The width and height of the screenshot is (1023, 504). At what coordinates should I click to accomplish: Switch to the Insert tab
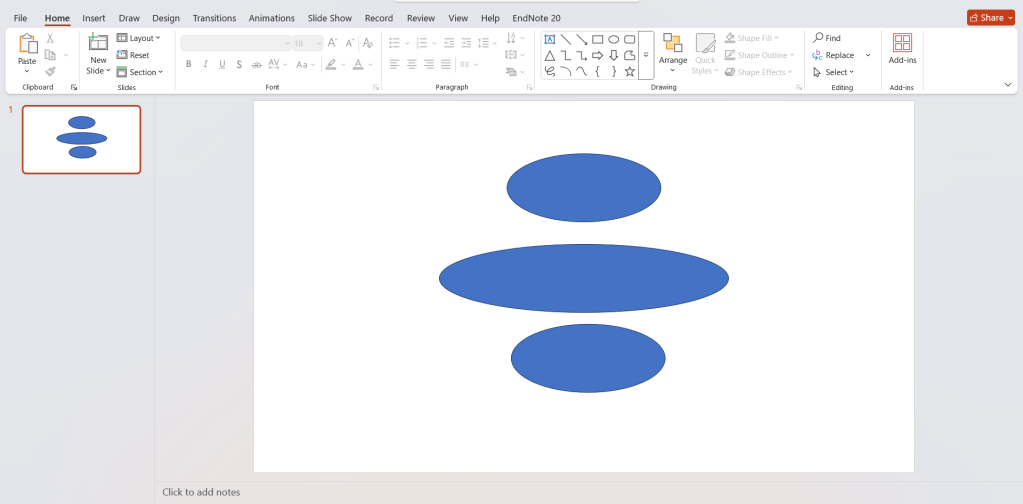94,18
